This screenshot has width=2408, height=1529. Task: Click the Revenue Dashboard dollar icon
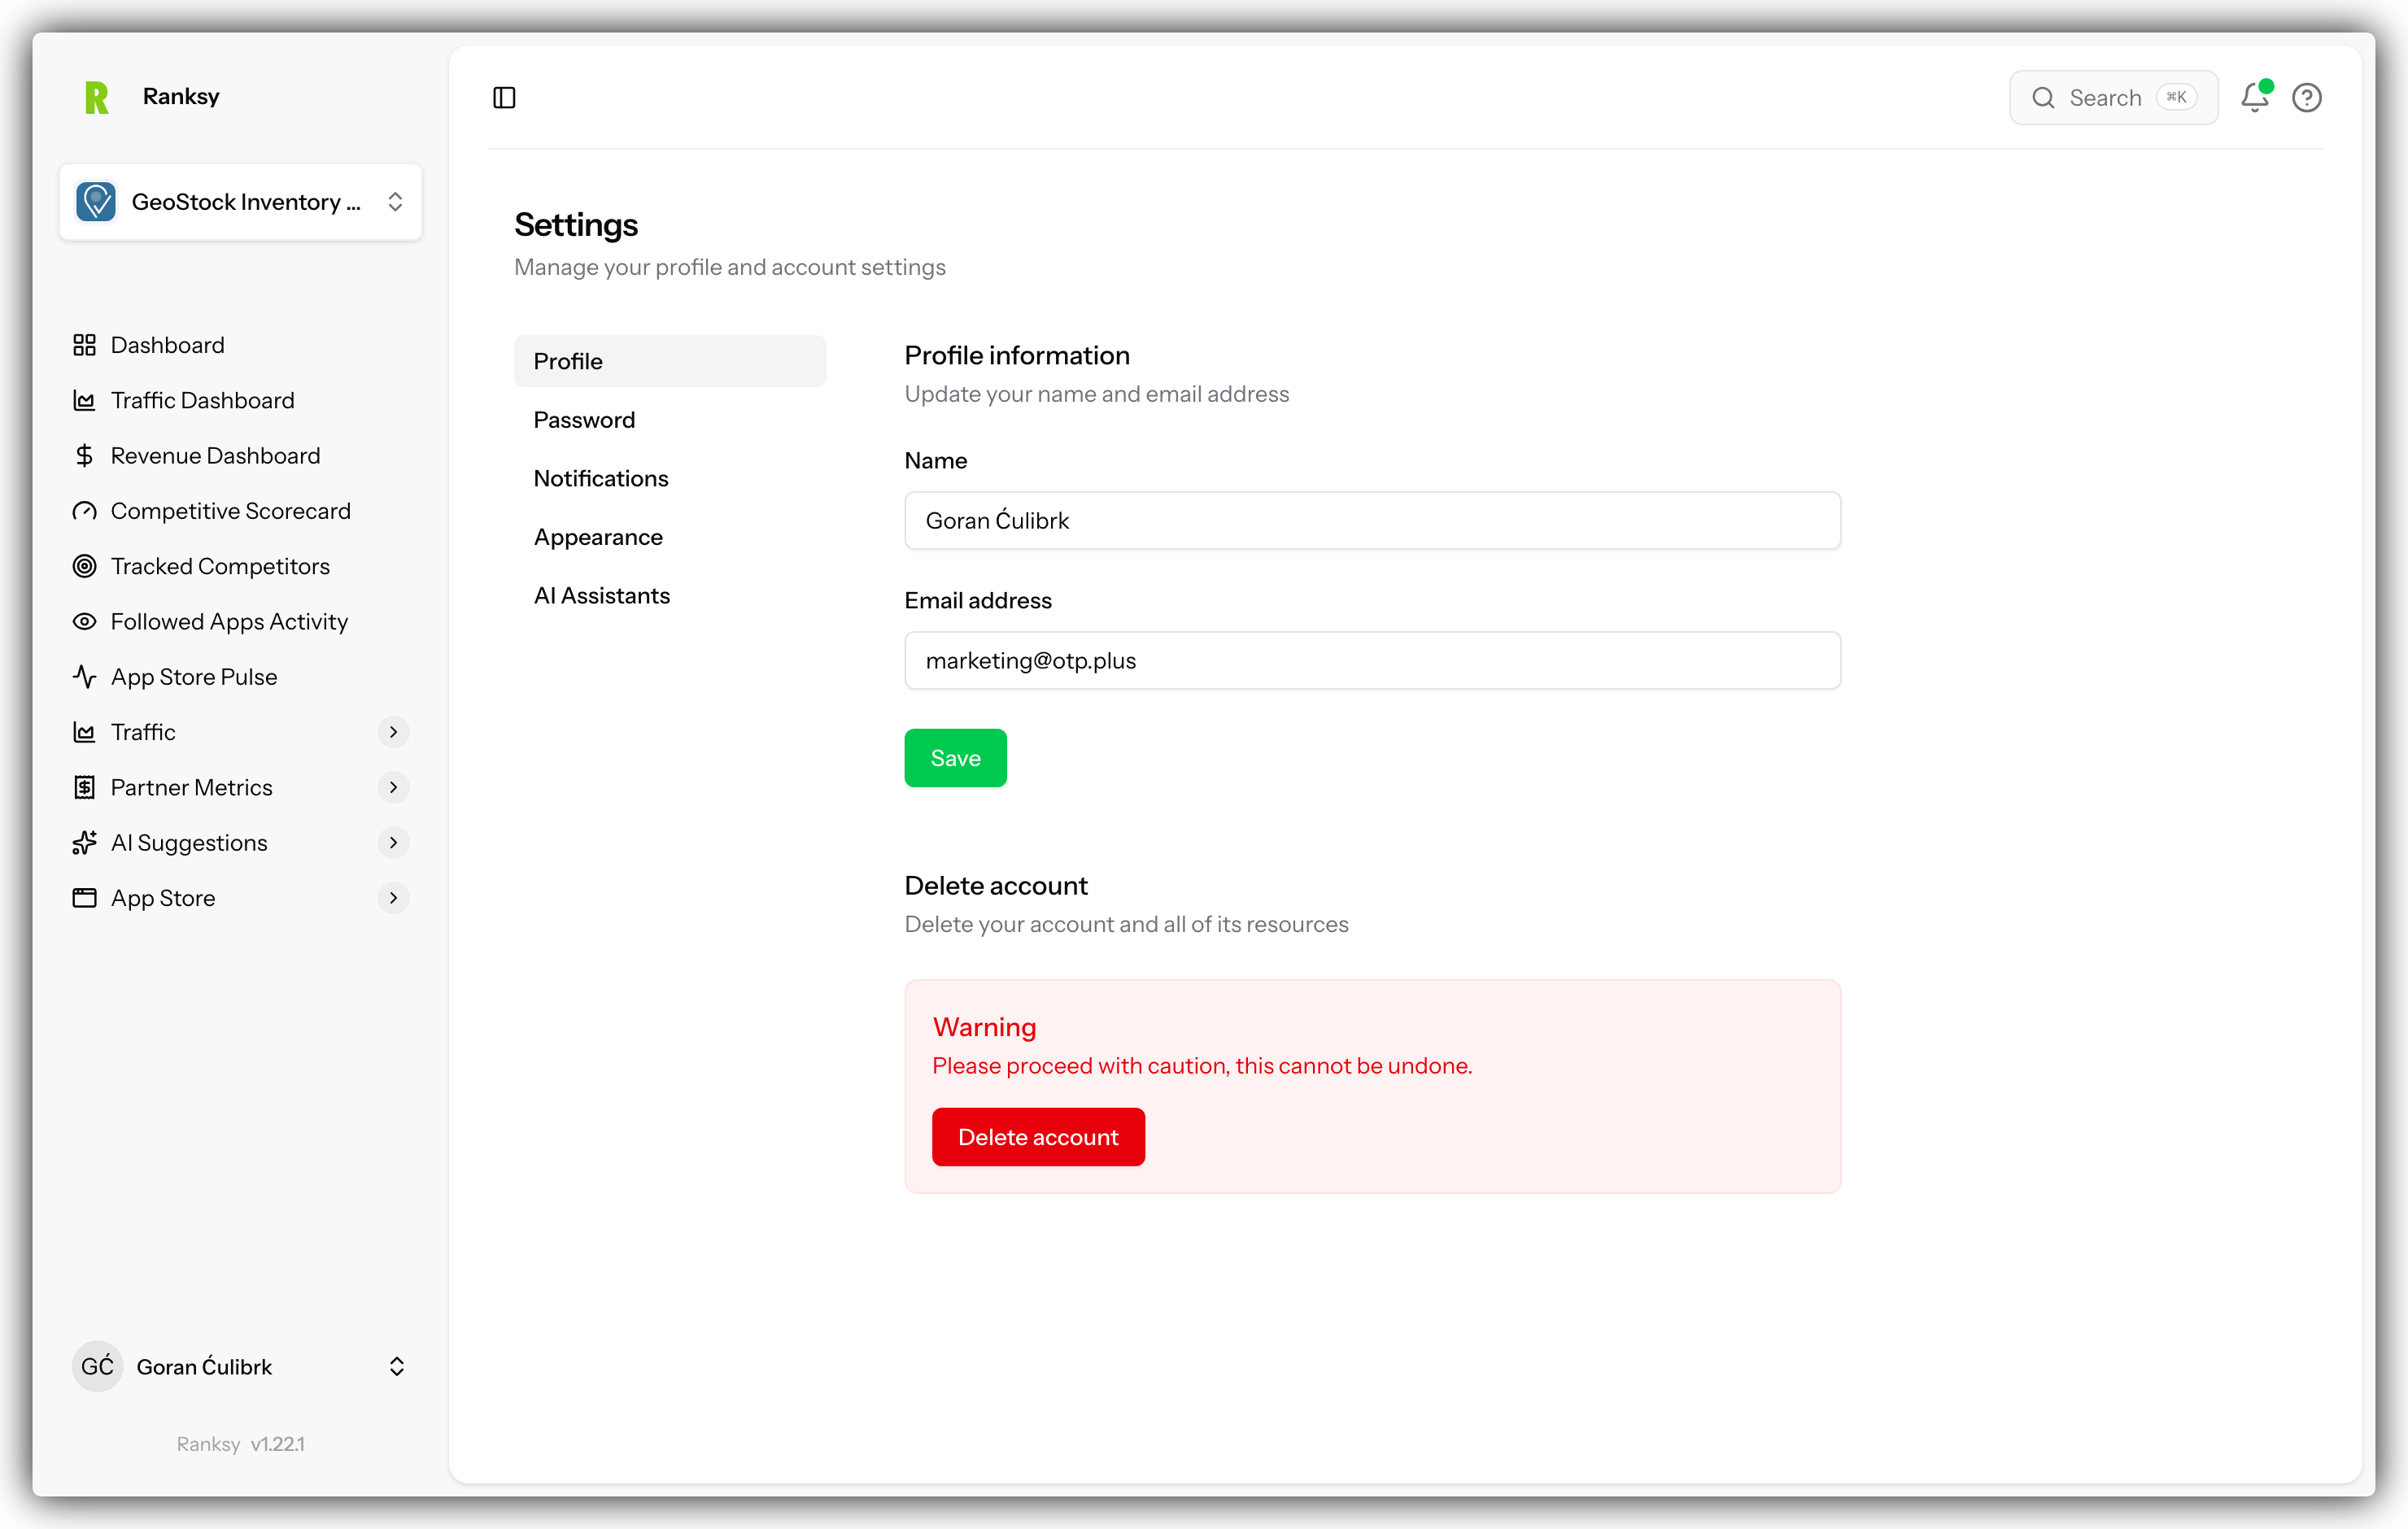coord(85,456)
